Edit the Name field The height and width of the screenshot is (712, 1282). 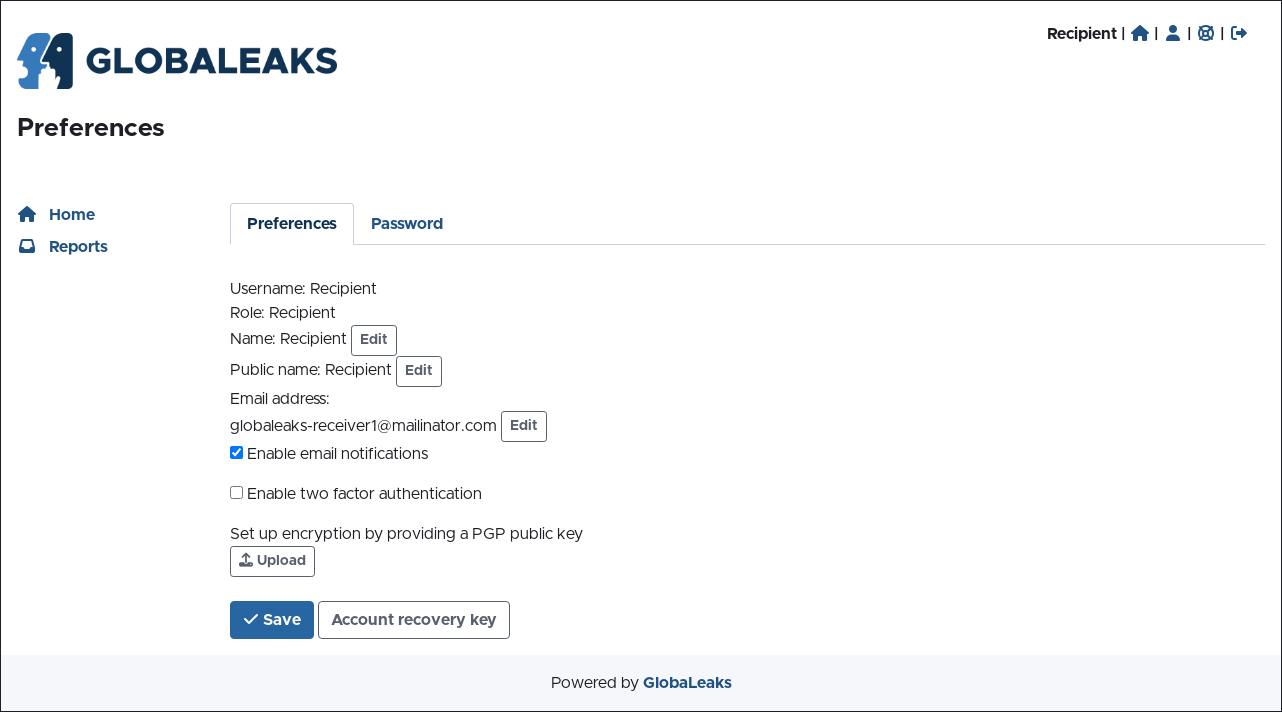373,340
